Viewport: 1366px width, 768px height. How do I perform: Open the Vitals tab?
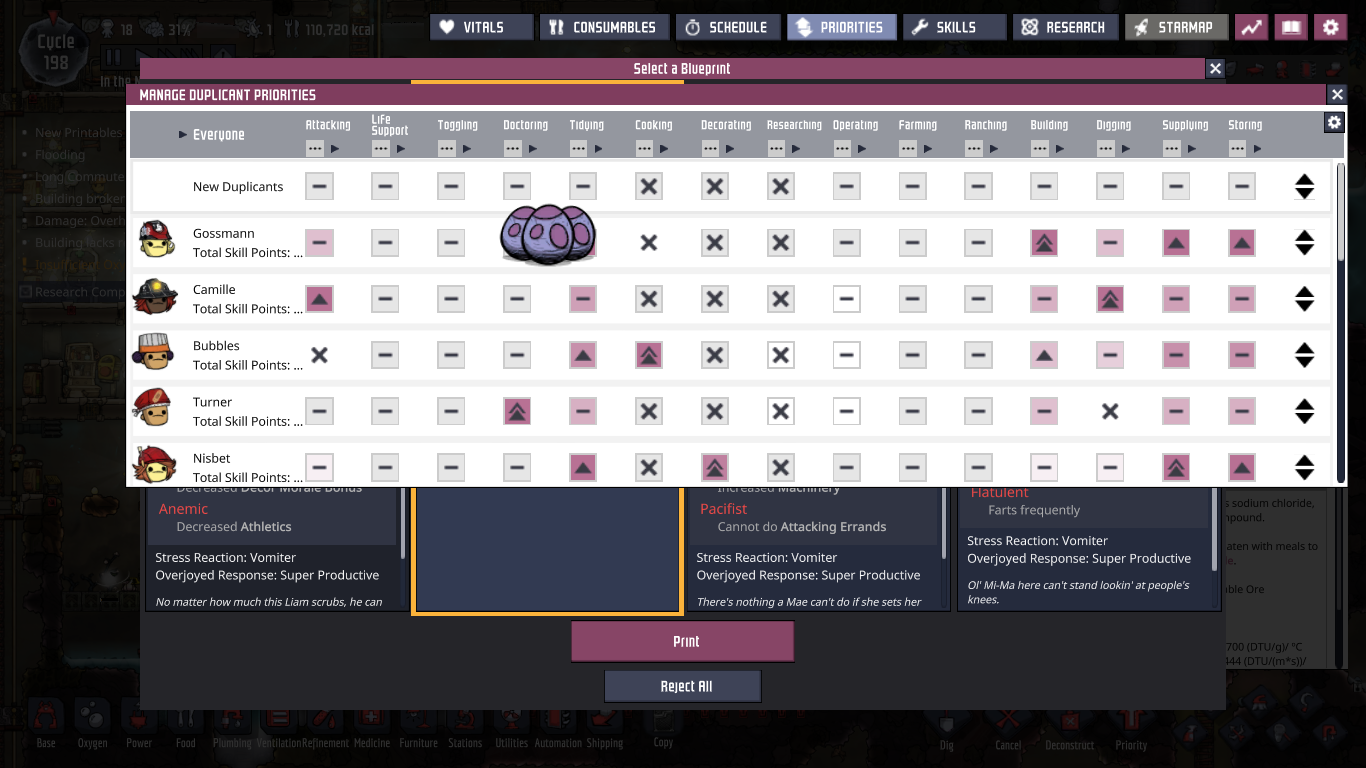pos(482,27)
